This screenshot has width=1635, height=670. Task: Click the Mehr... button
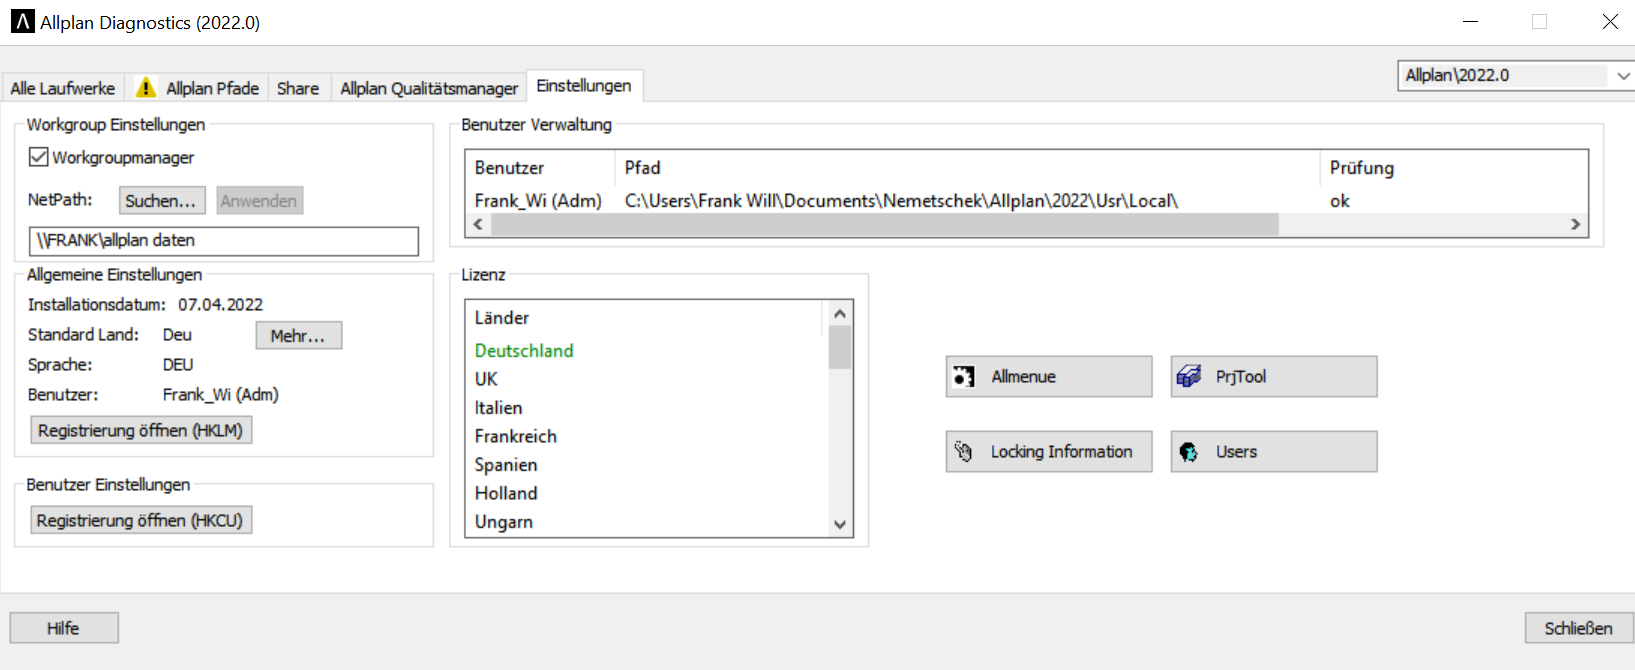[x=298, y=336]
